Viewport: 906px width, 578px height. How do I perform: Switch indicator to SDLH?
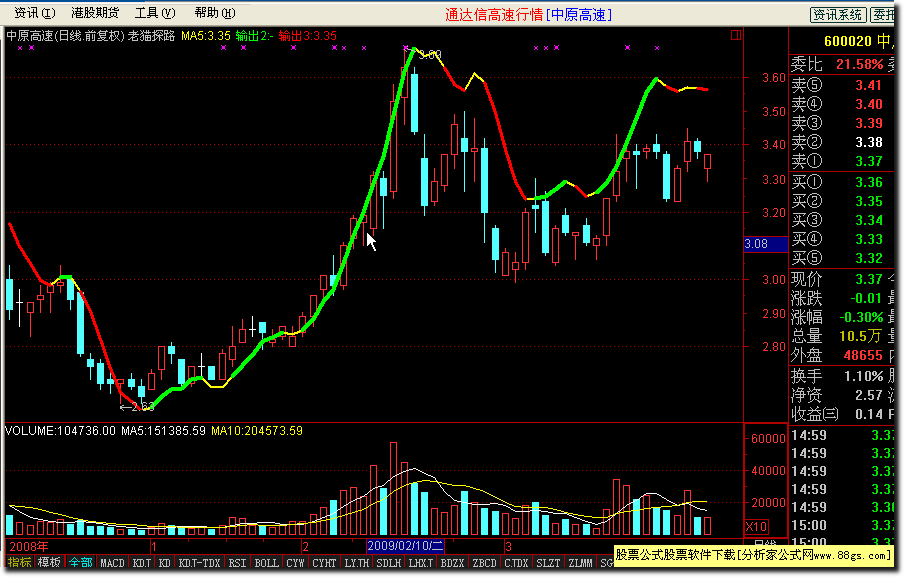pos(389,562)
